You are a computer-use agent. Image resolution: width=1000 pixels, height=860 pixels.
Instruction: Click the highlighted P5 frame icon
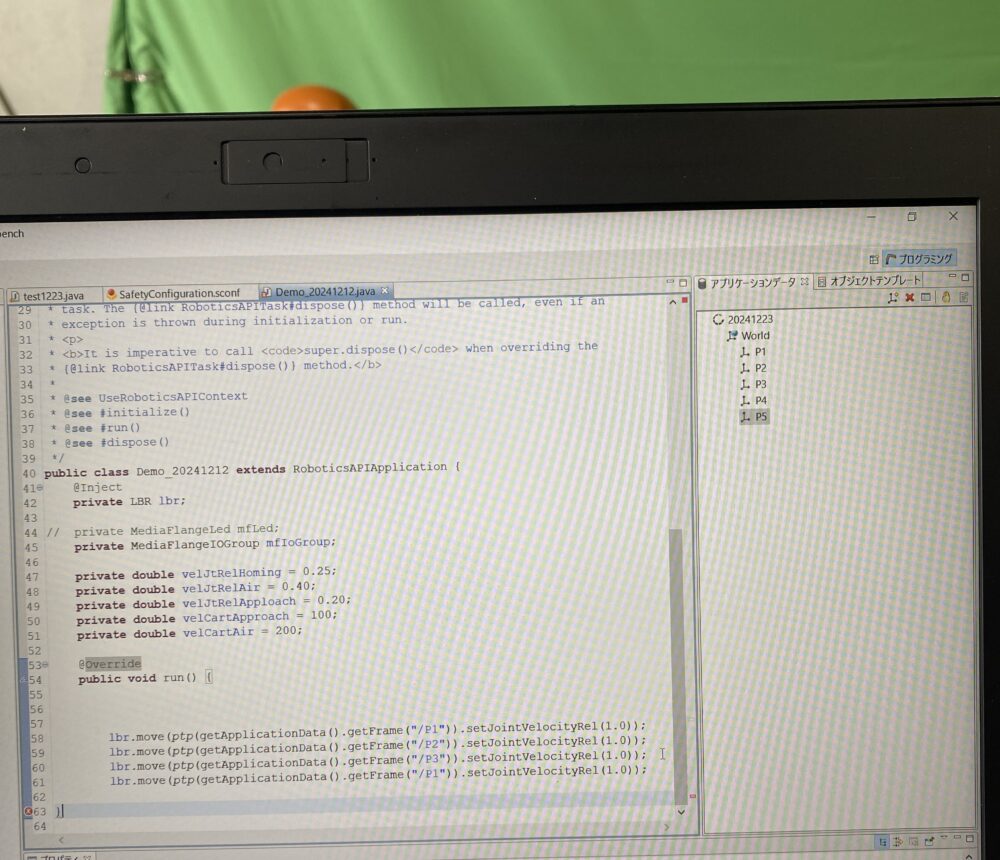coord(745,417)
